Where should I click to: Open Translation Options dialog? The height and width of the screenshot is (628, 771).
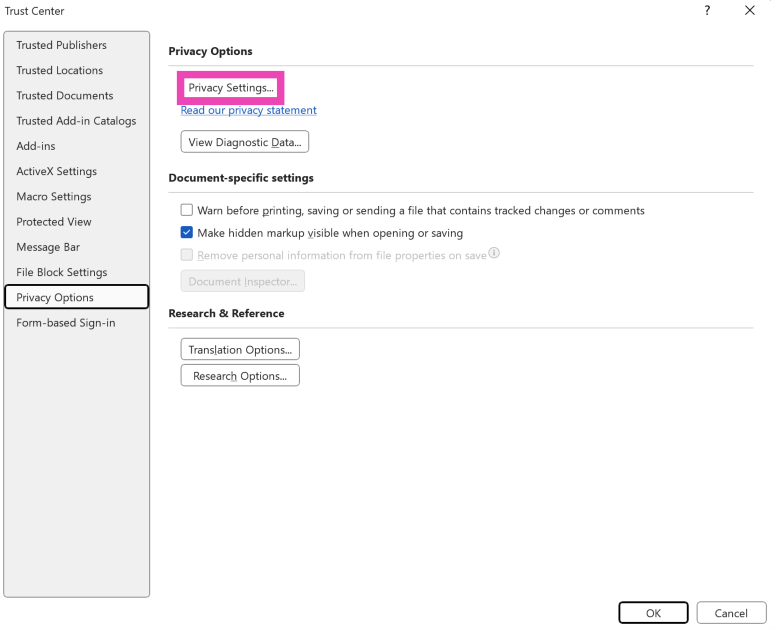pyautogui.click(x=240, y=350)
